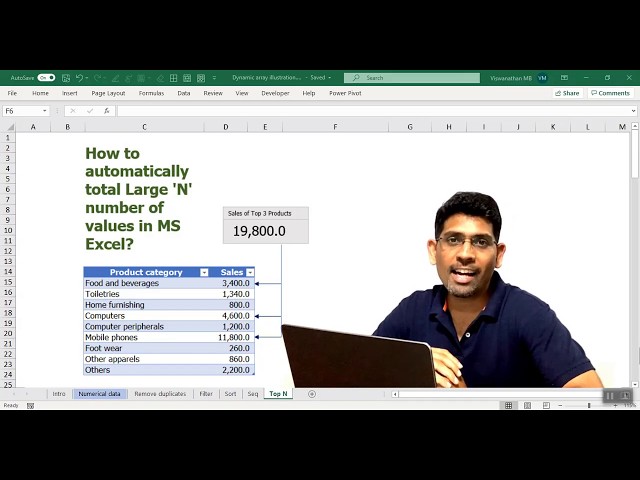Image resolution: width=640 pixels, height=480 pixels.
Task: Click the Enter checkmark icon in formula bar
Action: click(90, 111)
